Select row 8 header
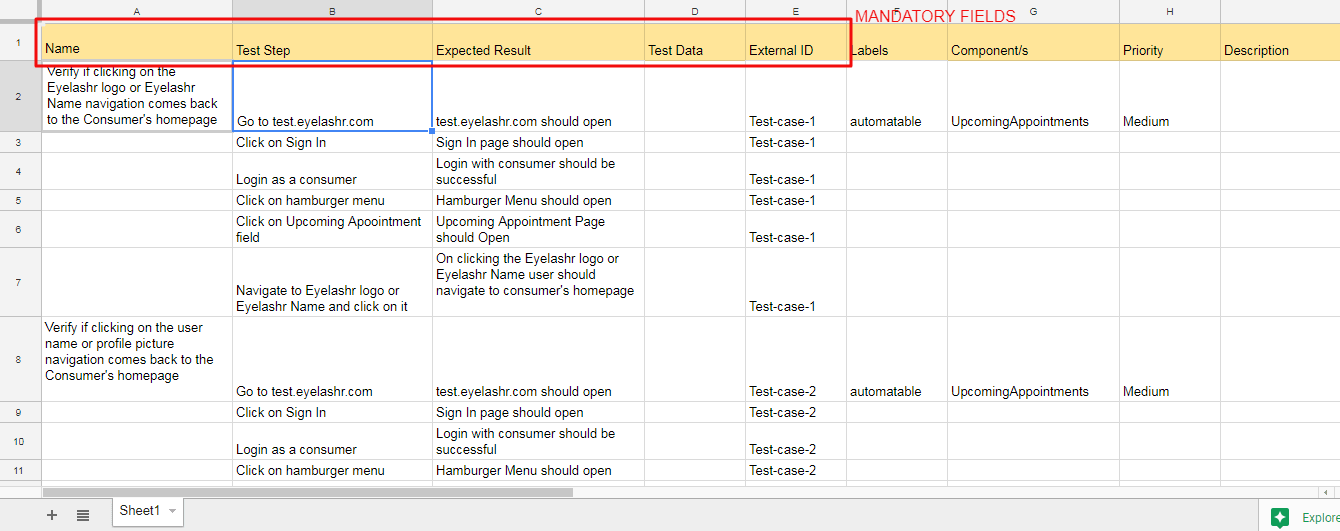Image resolution: width=1340 pixels, height=531 pixels. (20, 359)
